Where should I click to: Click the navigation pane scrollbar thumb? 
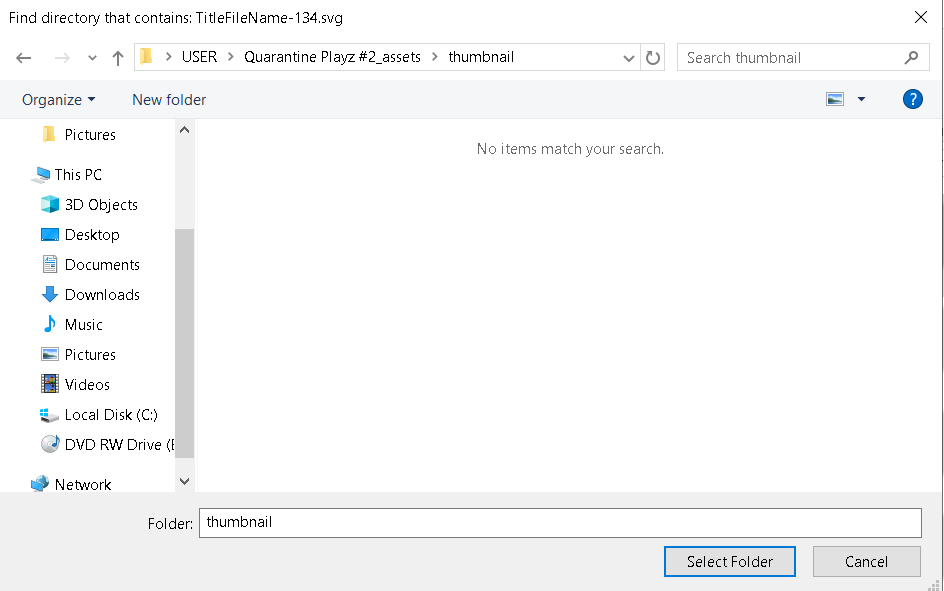(184, 343)
